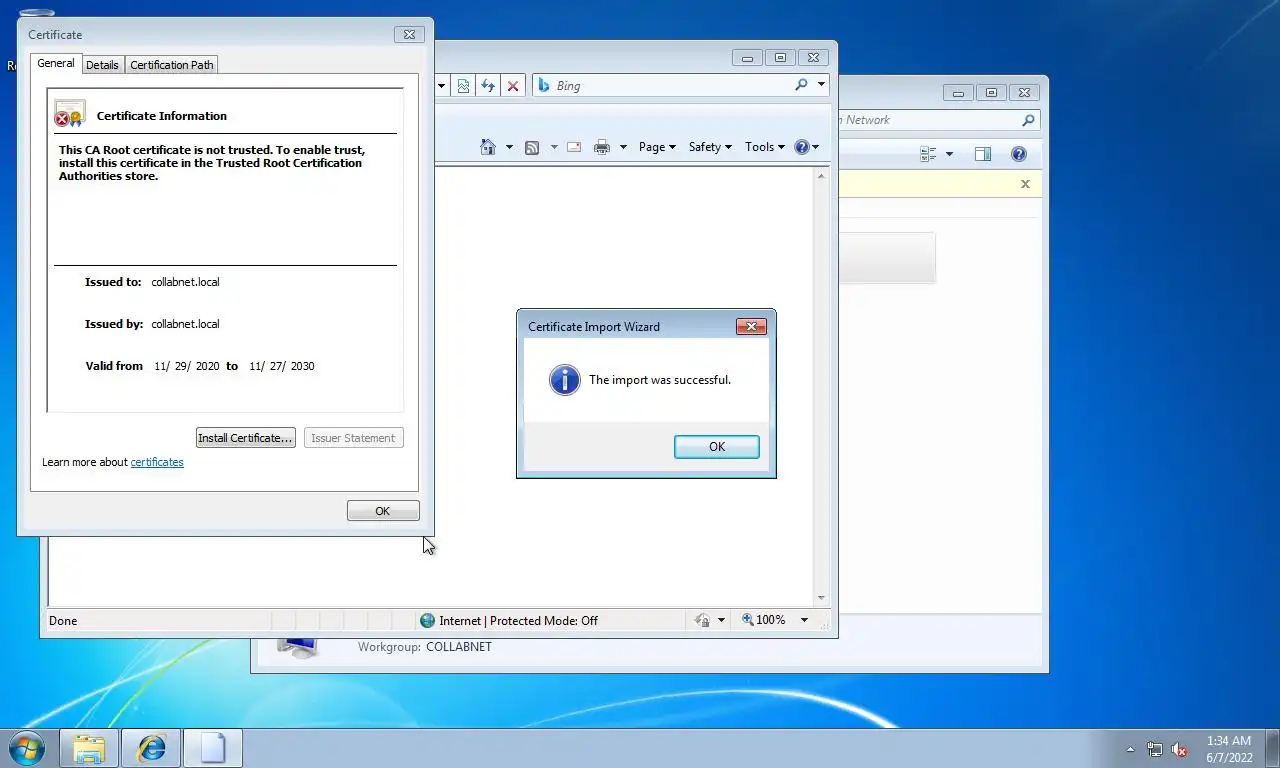Click the computer icon in Explorer details pane
This screenshot has height=768, width=1280.
point(297,648)
